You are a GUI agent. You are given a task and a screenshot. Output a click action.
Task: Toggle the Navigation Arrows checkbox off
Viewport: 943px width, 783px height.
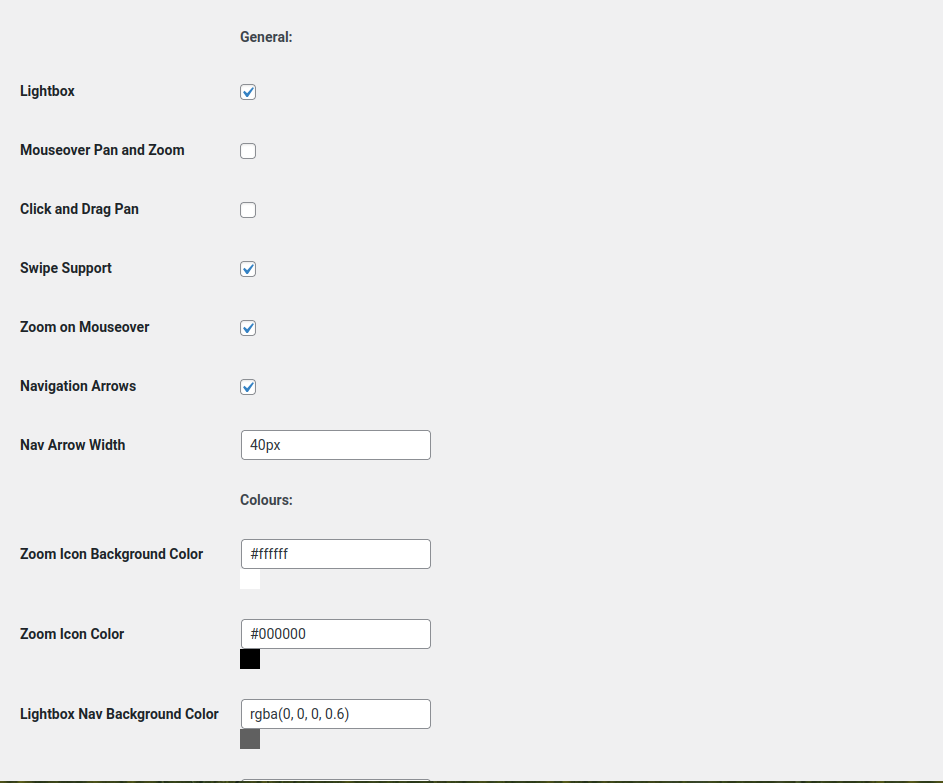[x=248, y=387]
